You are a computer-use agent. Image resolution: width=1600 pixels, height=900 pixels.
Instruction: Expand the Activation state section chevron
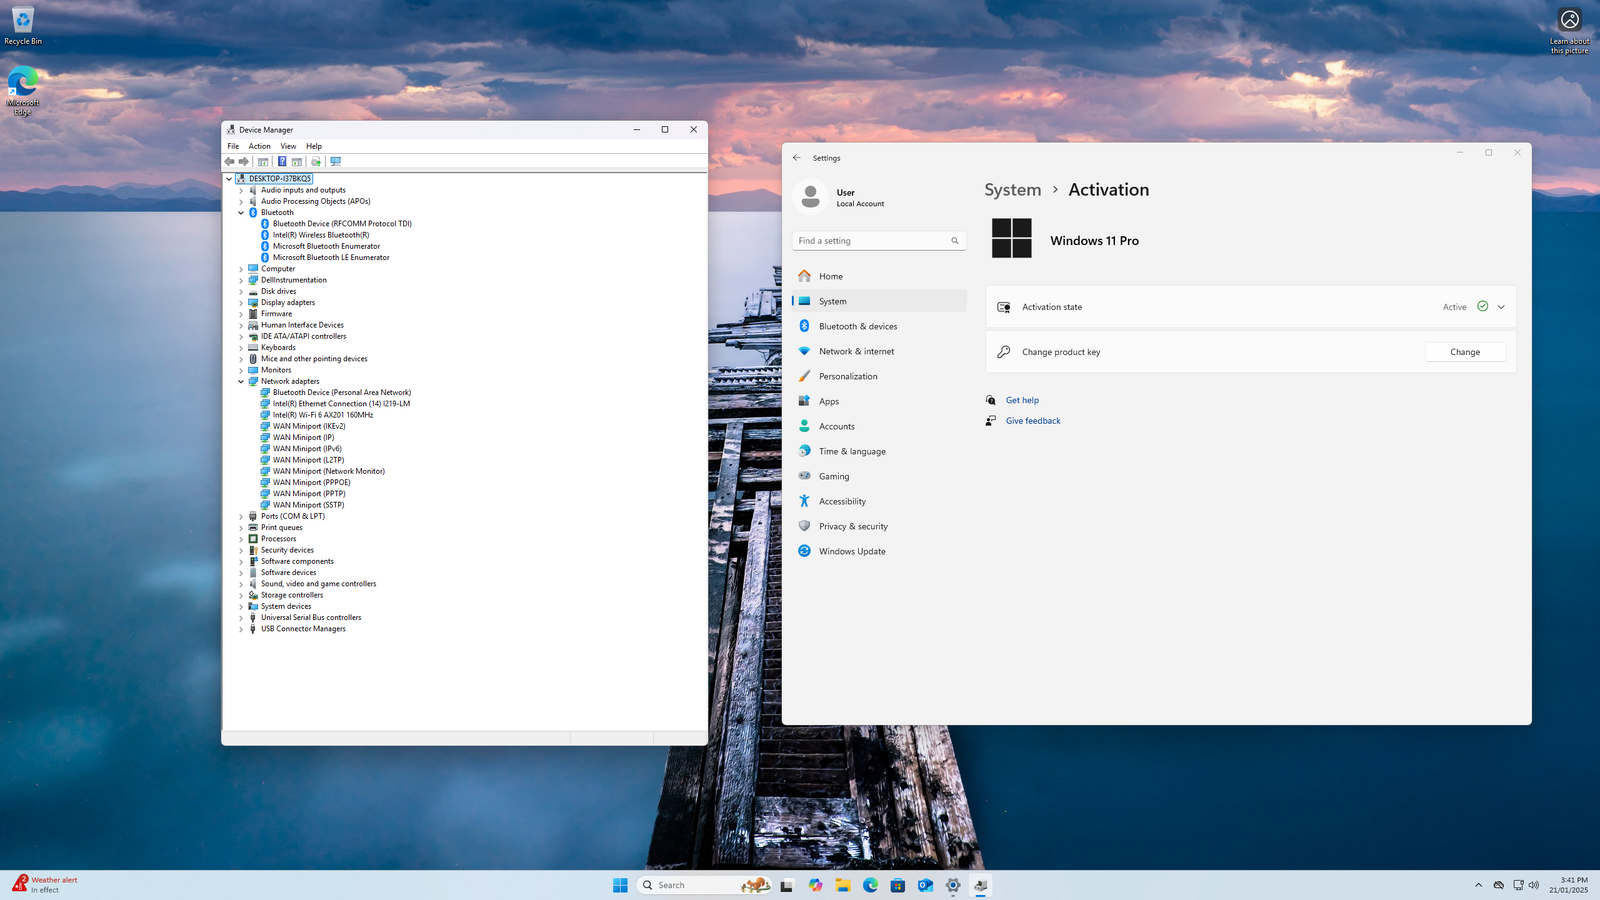(x=1501, y=307)
